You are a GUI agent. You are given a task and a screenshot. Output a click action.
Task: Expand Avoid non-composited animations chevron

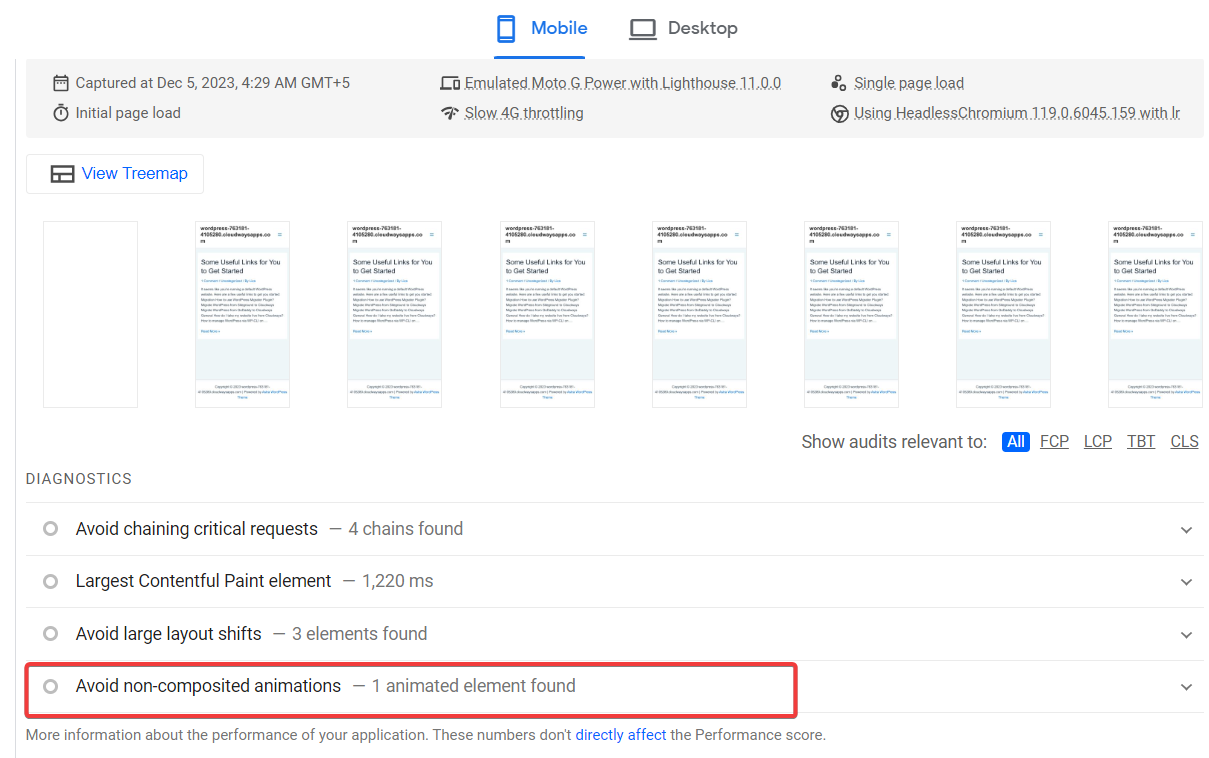pos(1186,687)
